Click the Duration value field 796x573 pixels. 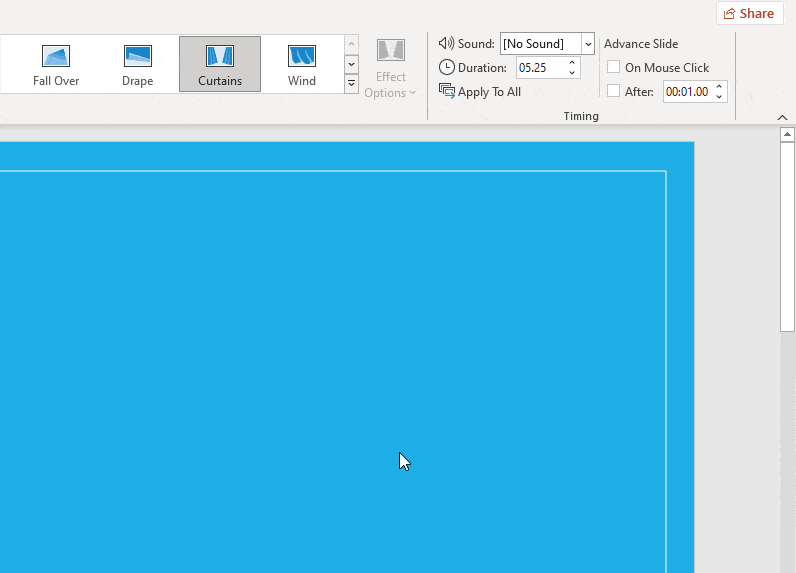[540, 68]
